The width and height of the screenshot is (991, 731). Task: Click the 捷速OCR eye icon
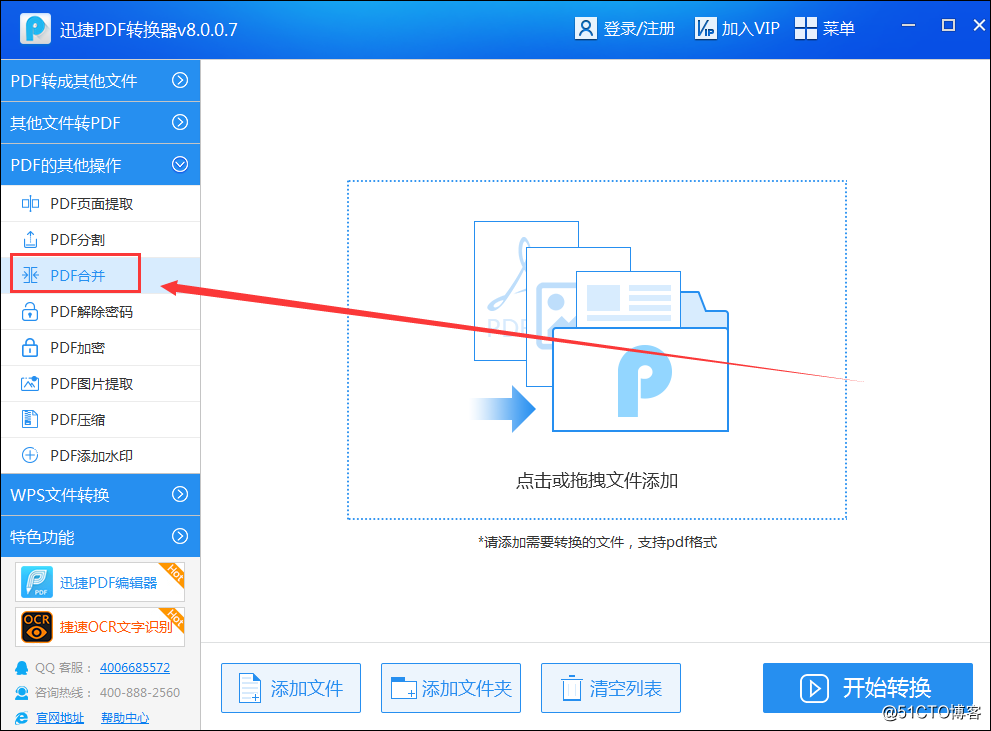(37, 627)
